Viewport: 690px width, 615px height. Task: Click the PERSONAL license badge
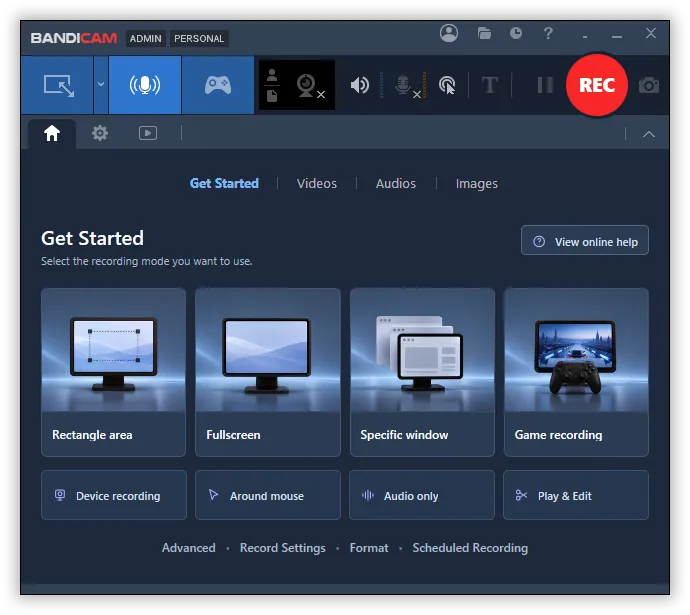(x=199, y=39)
